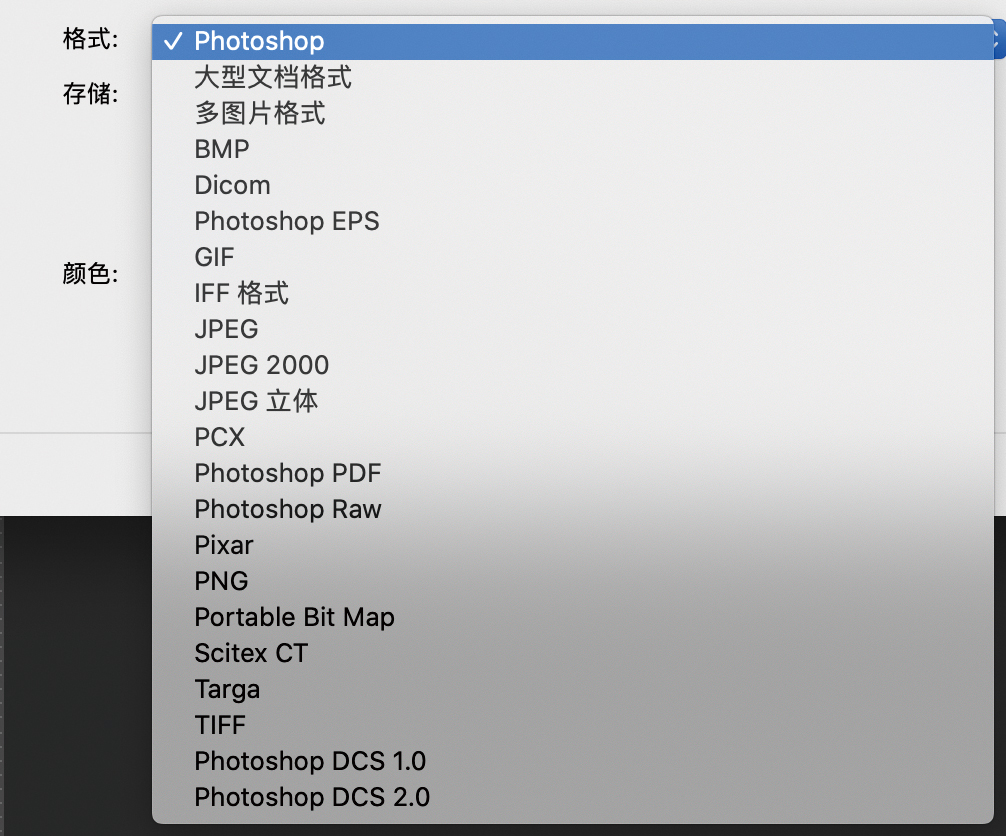Select Photoshop EPS format
Screen dimensions: 1006x836
[x=572, y=221]
